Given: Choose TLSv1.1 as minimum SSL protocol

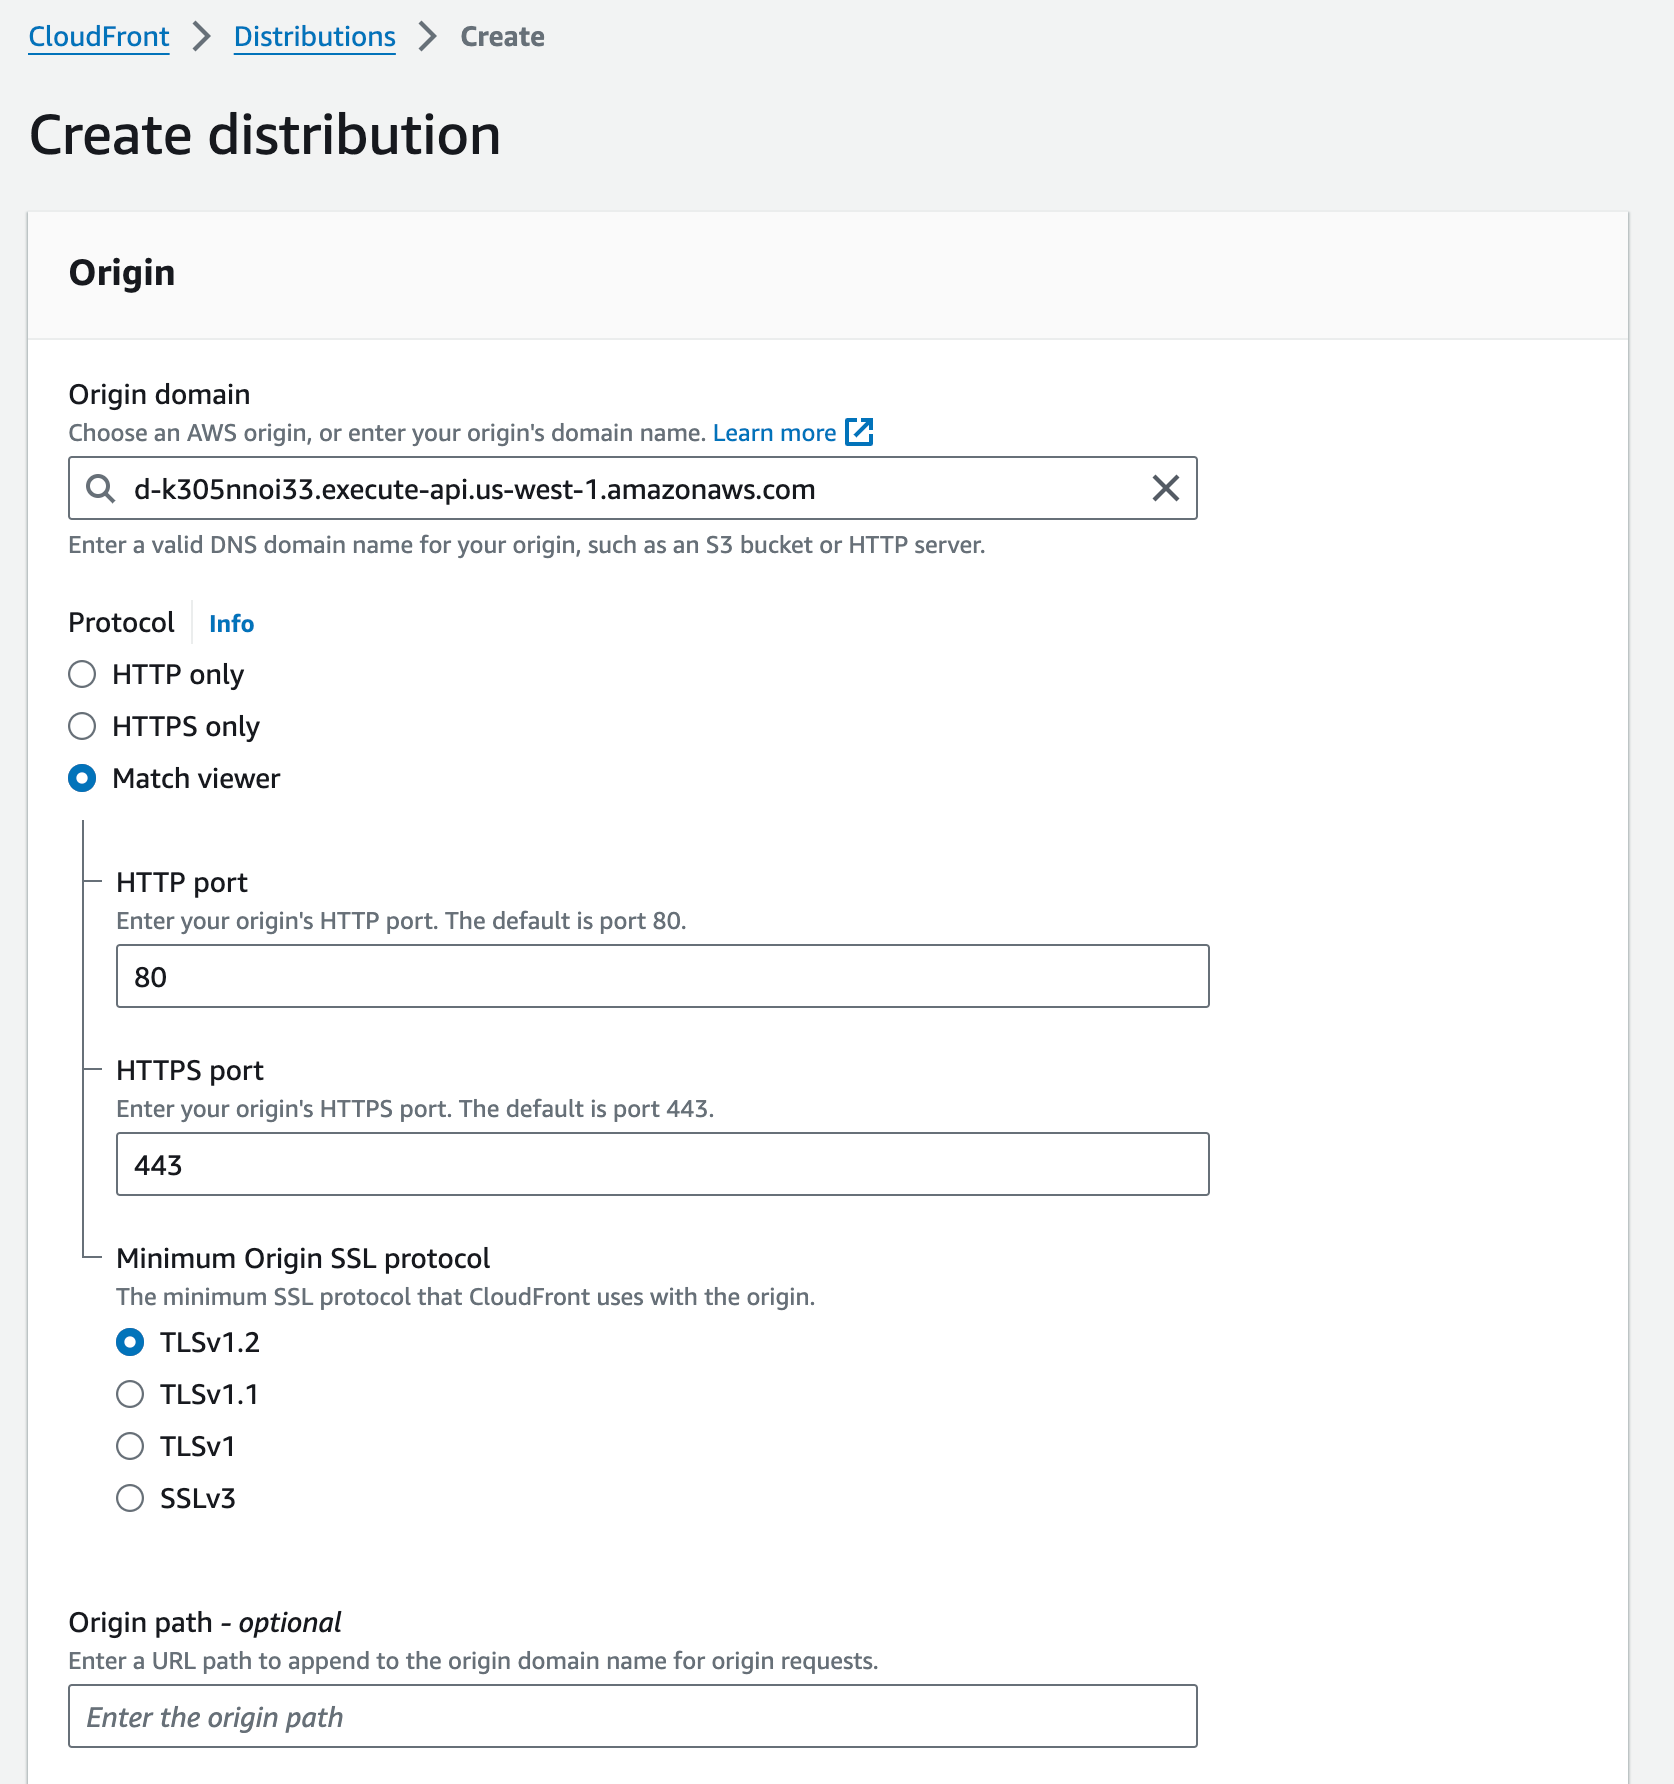Looking at the screenshot, I should [x=130, y=1395].
